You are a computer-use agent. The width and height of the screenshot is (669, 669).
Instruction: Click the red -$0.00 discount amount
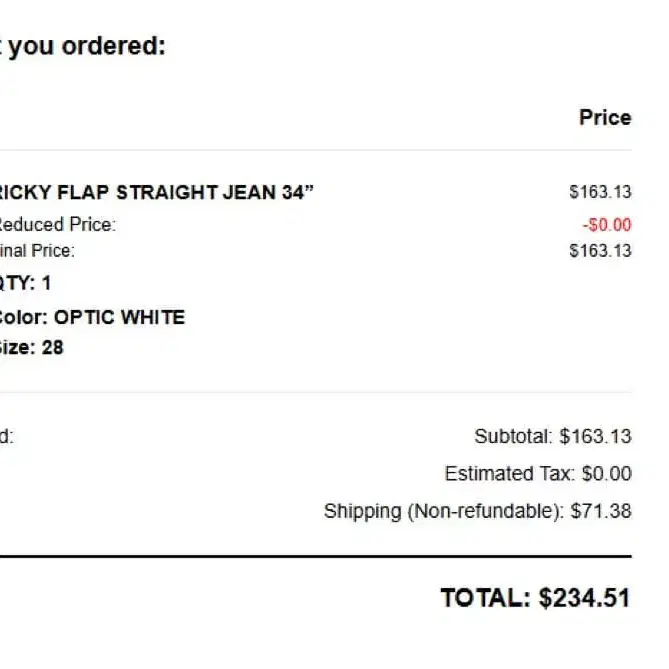coord(606,224)
